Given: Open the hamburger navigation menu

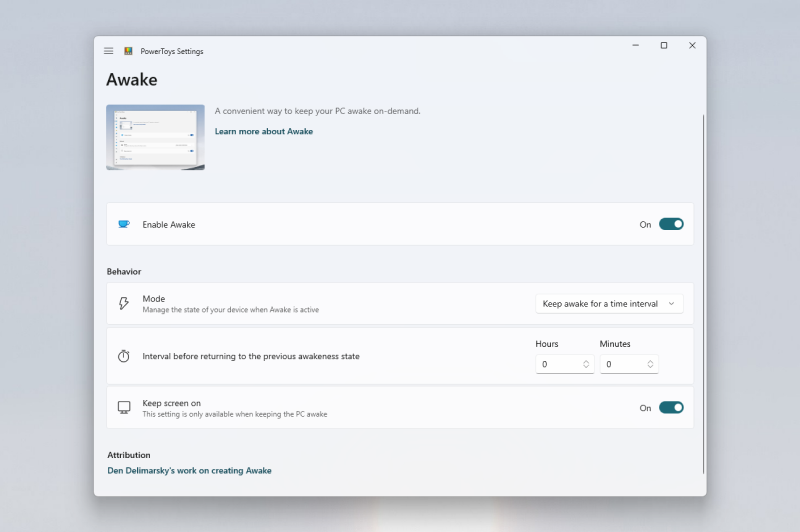Looking at the screenshot, I should click(109, 51).
